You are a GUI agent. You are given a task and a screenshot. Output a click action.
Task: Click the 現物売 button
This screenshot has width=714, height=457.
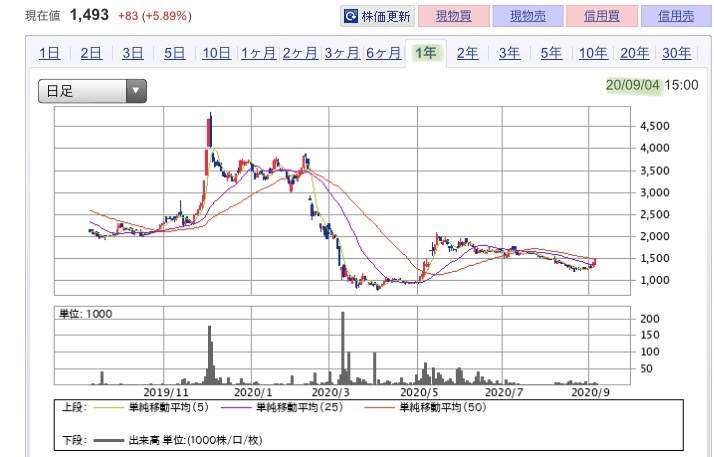tap(528, 16)
